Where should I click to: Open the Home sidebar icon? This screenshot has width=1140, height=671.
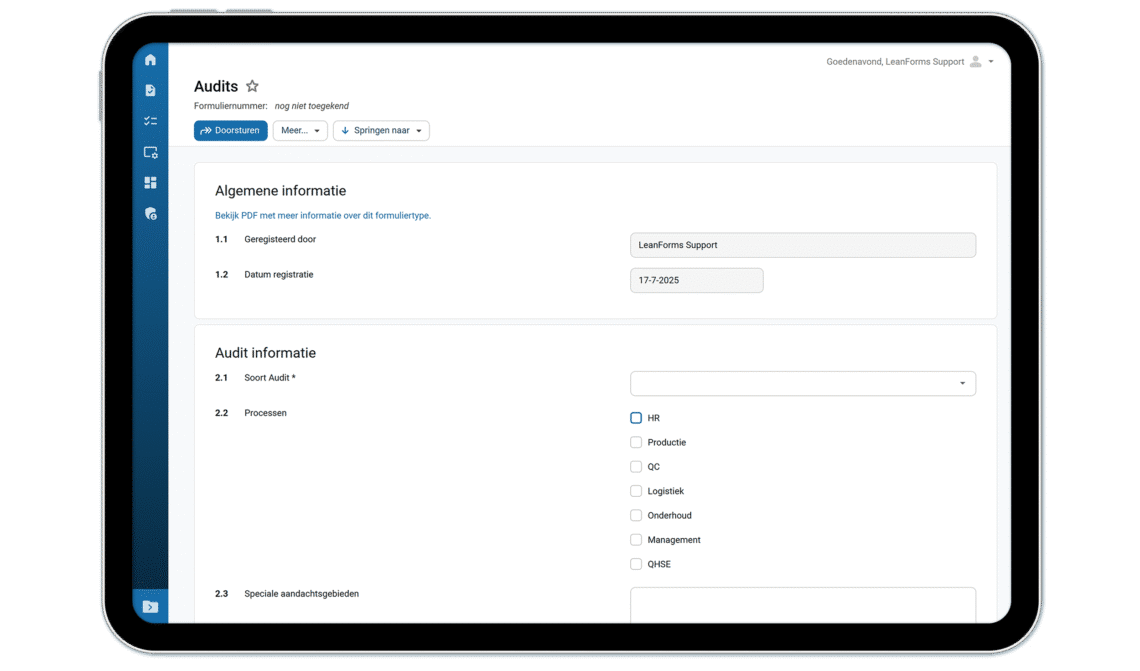click(x=150, y=60)
